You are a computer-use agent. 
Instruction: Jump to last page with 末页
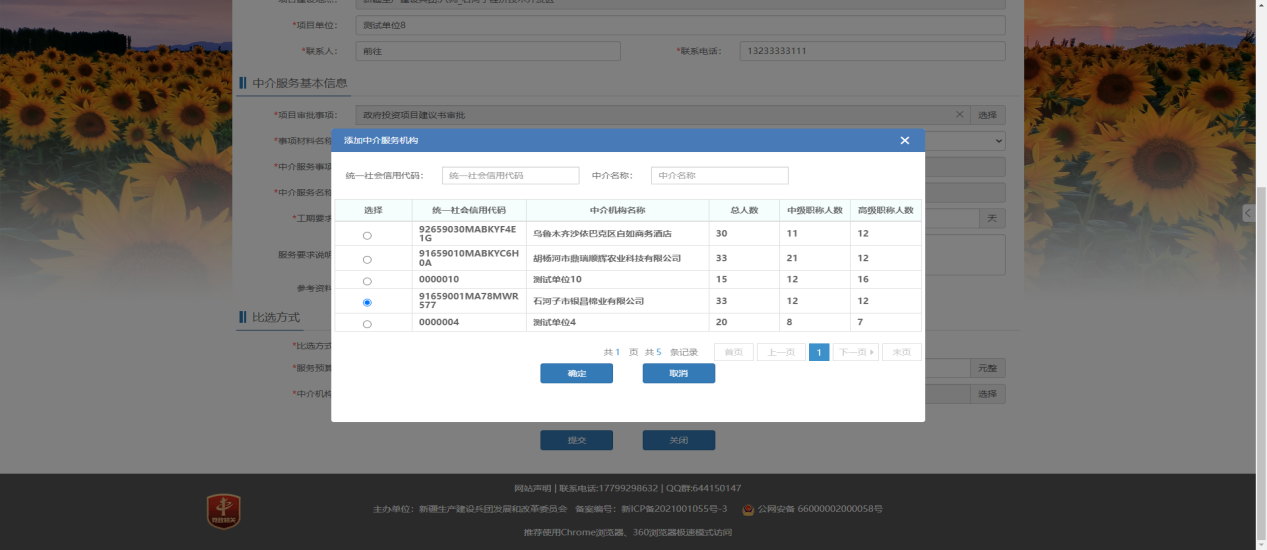pos(901,352)
